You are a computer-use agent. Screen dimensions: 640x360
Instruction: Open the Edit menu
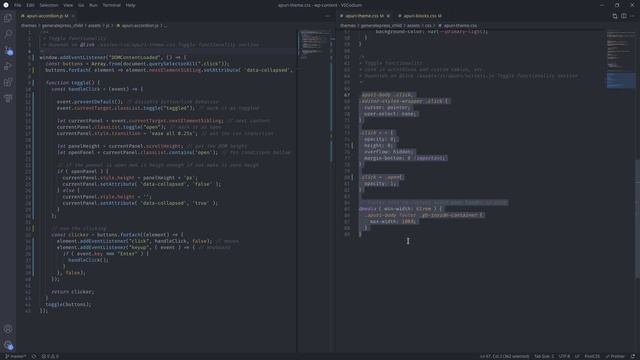(x=30, y=5)
